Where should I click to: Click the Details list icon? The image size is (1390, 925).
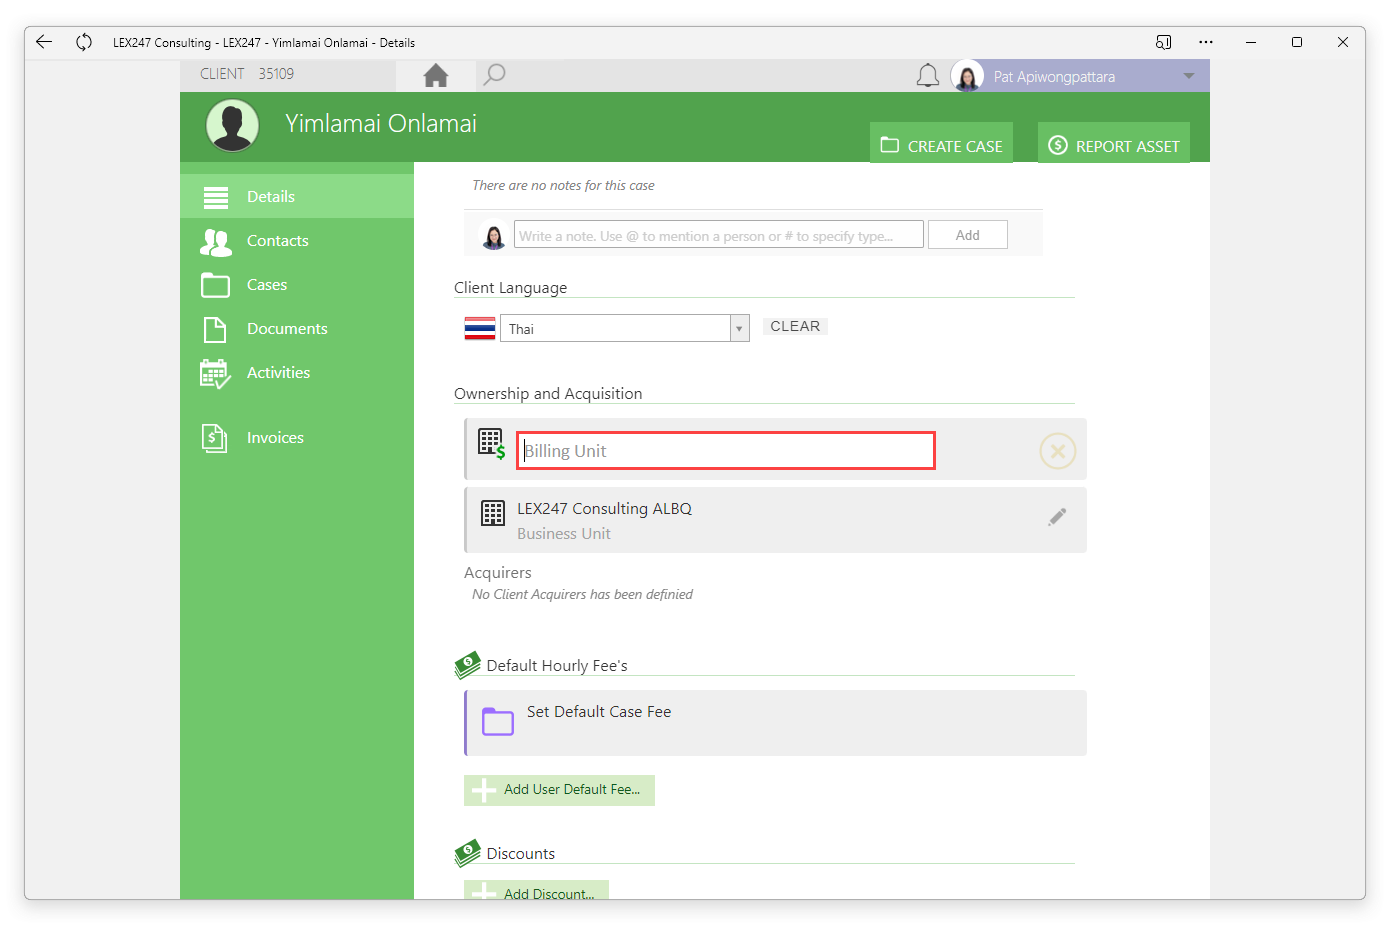(216, 197)
